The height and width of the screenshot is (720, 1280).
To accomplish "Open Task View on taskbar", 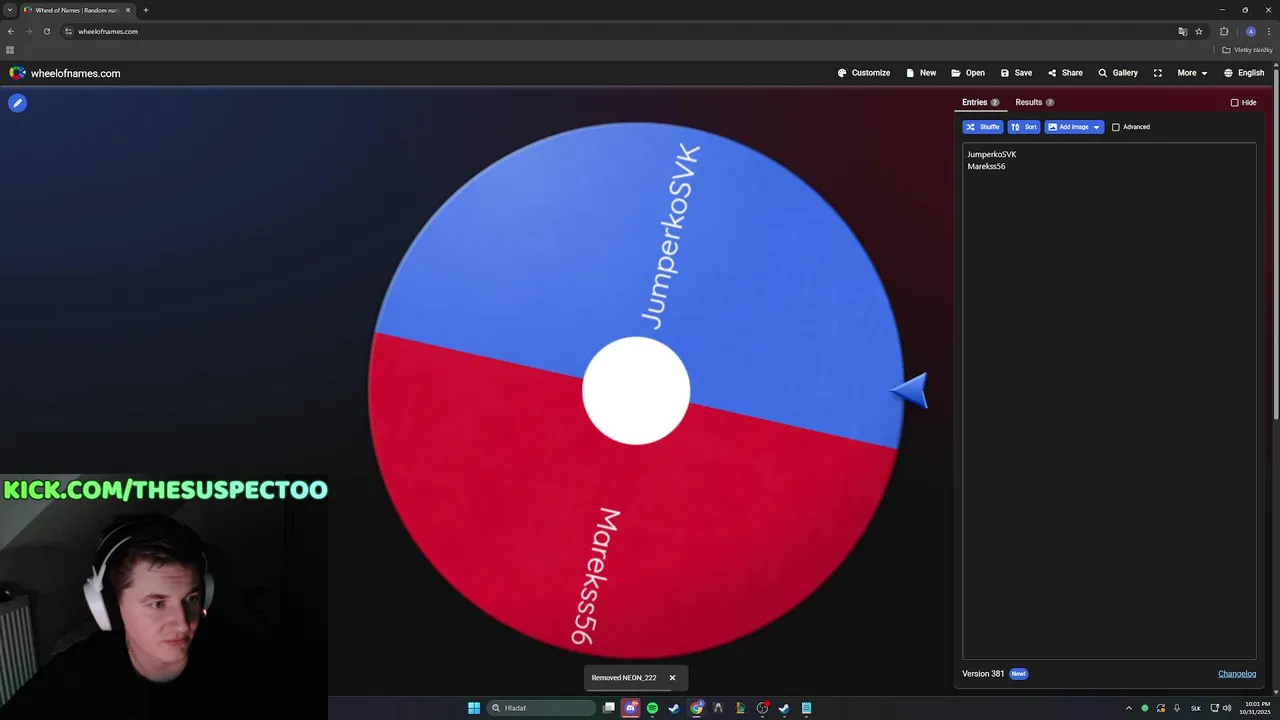I will pyautogui.click(x=609, y=708).
